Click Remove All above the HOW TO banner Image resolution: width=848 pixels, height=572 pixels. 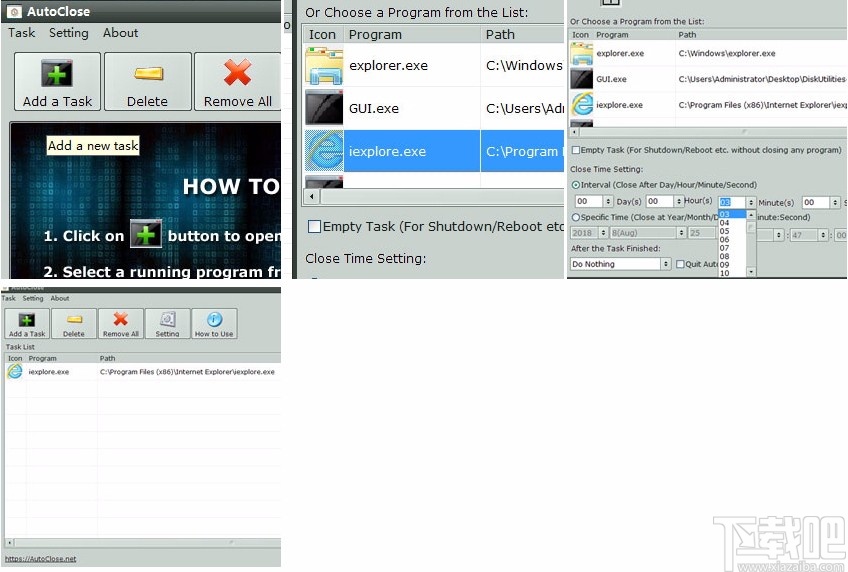237,82
